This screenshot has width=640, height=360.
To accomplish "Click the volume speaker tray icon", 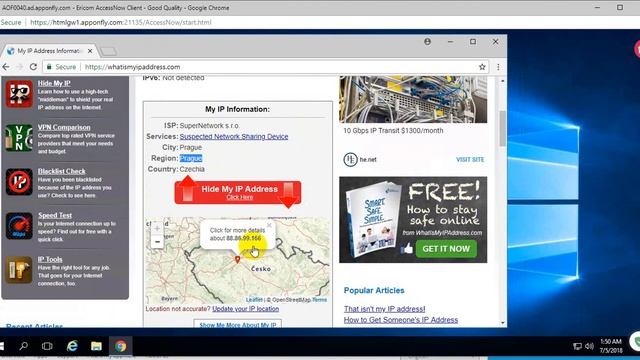I will coord(589,346).
